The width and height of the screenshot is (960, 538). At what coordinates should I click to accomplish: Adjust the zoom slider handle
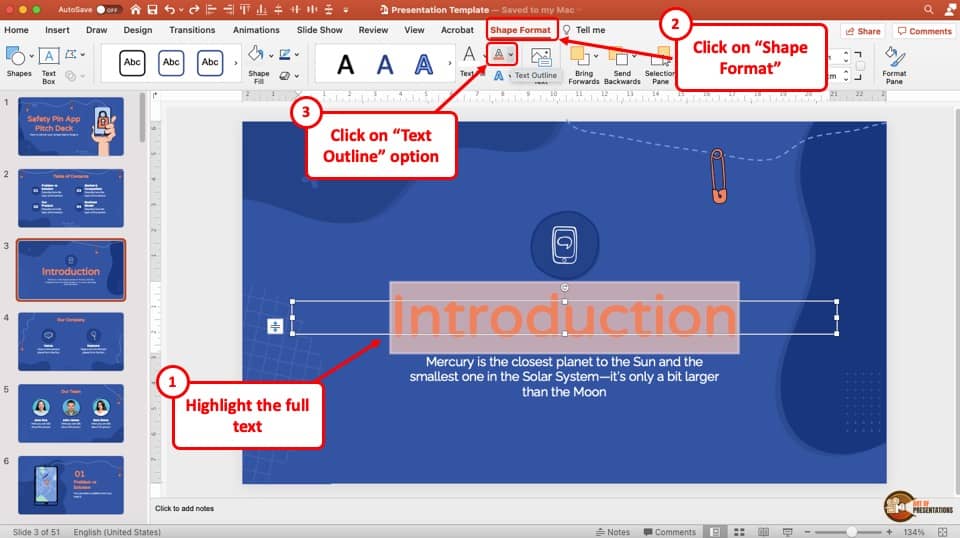[x=852, y=532]
